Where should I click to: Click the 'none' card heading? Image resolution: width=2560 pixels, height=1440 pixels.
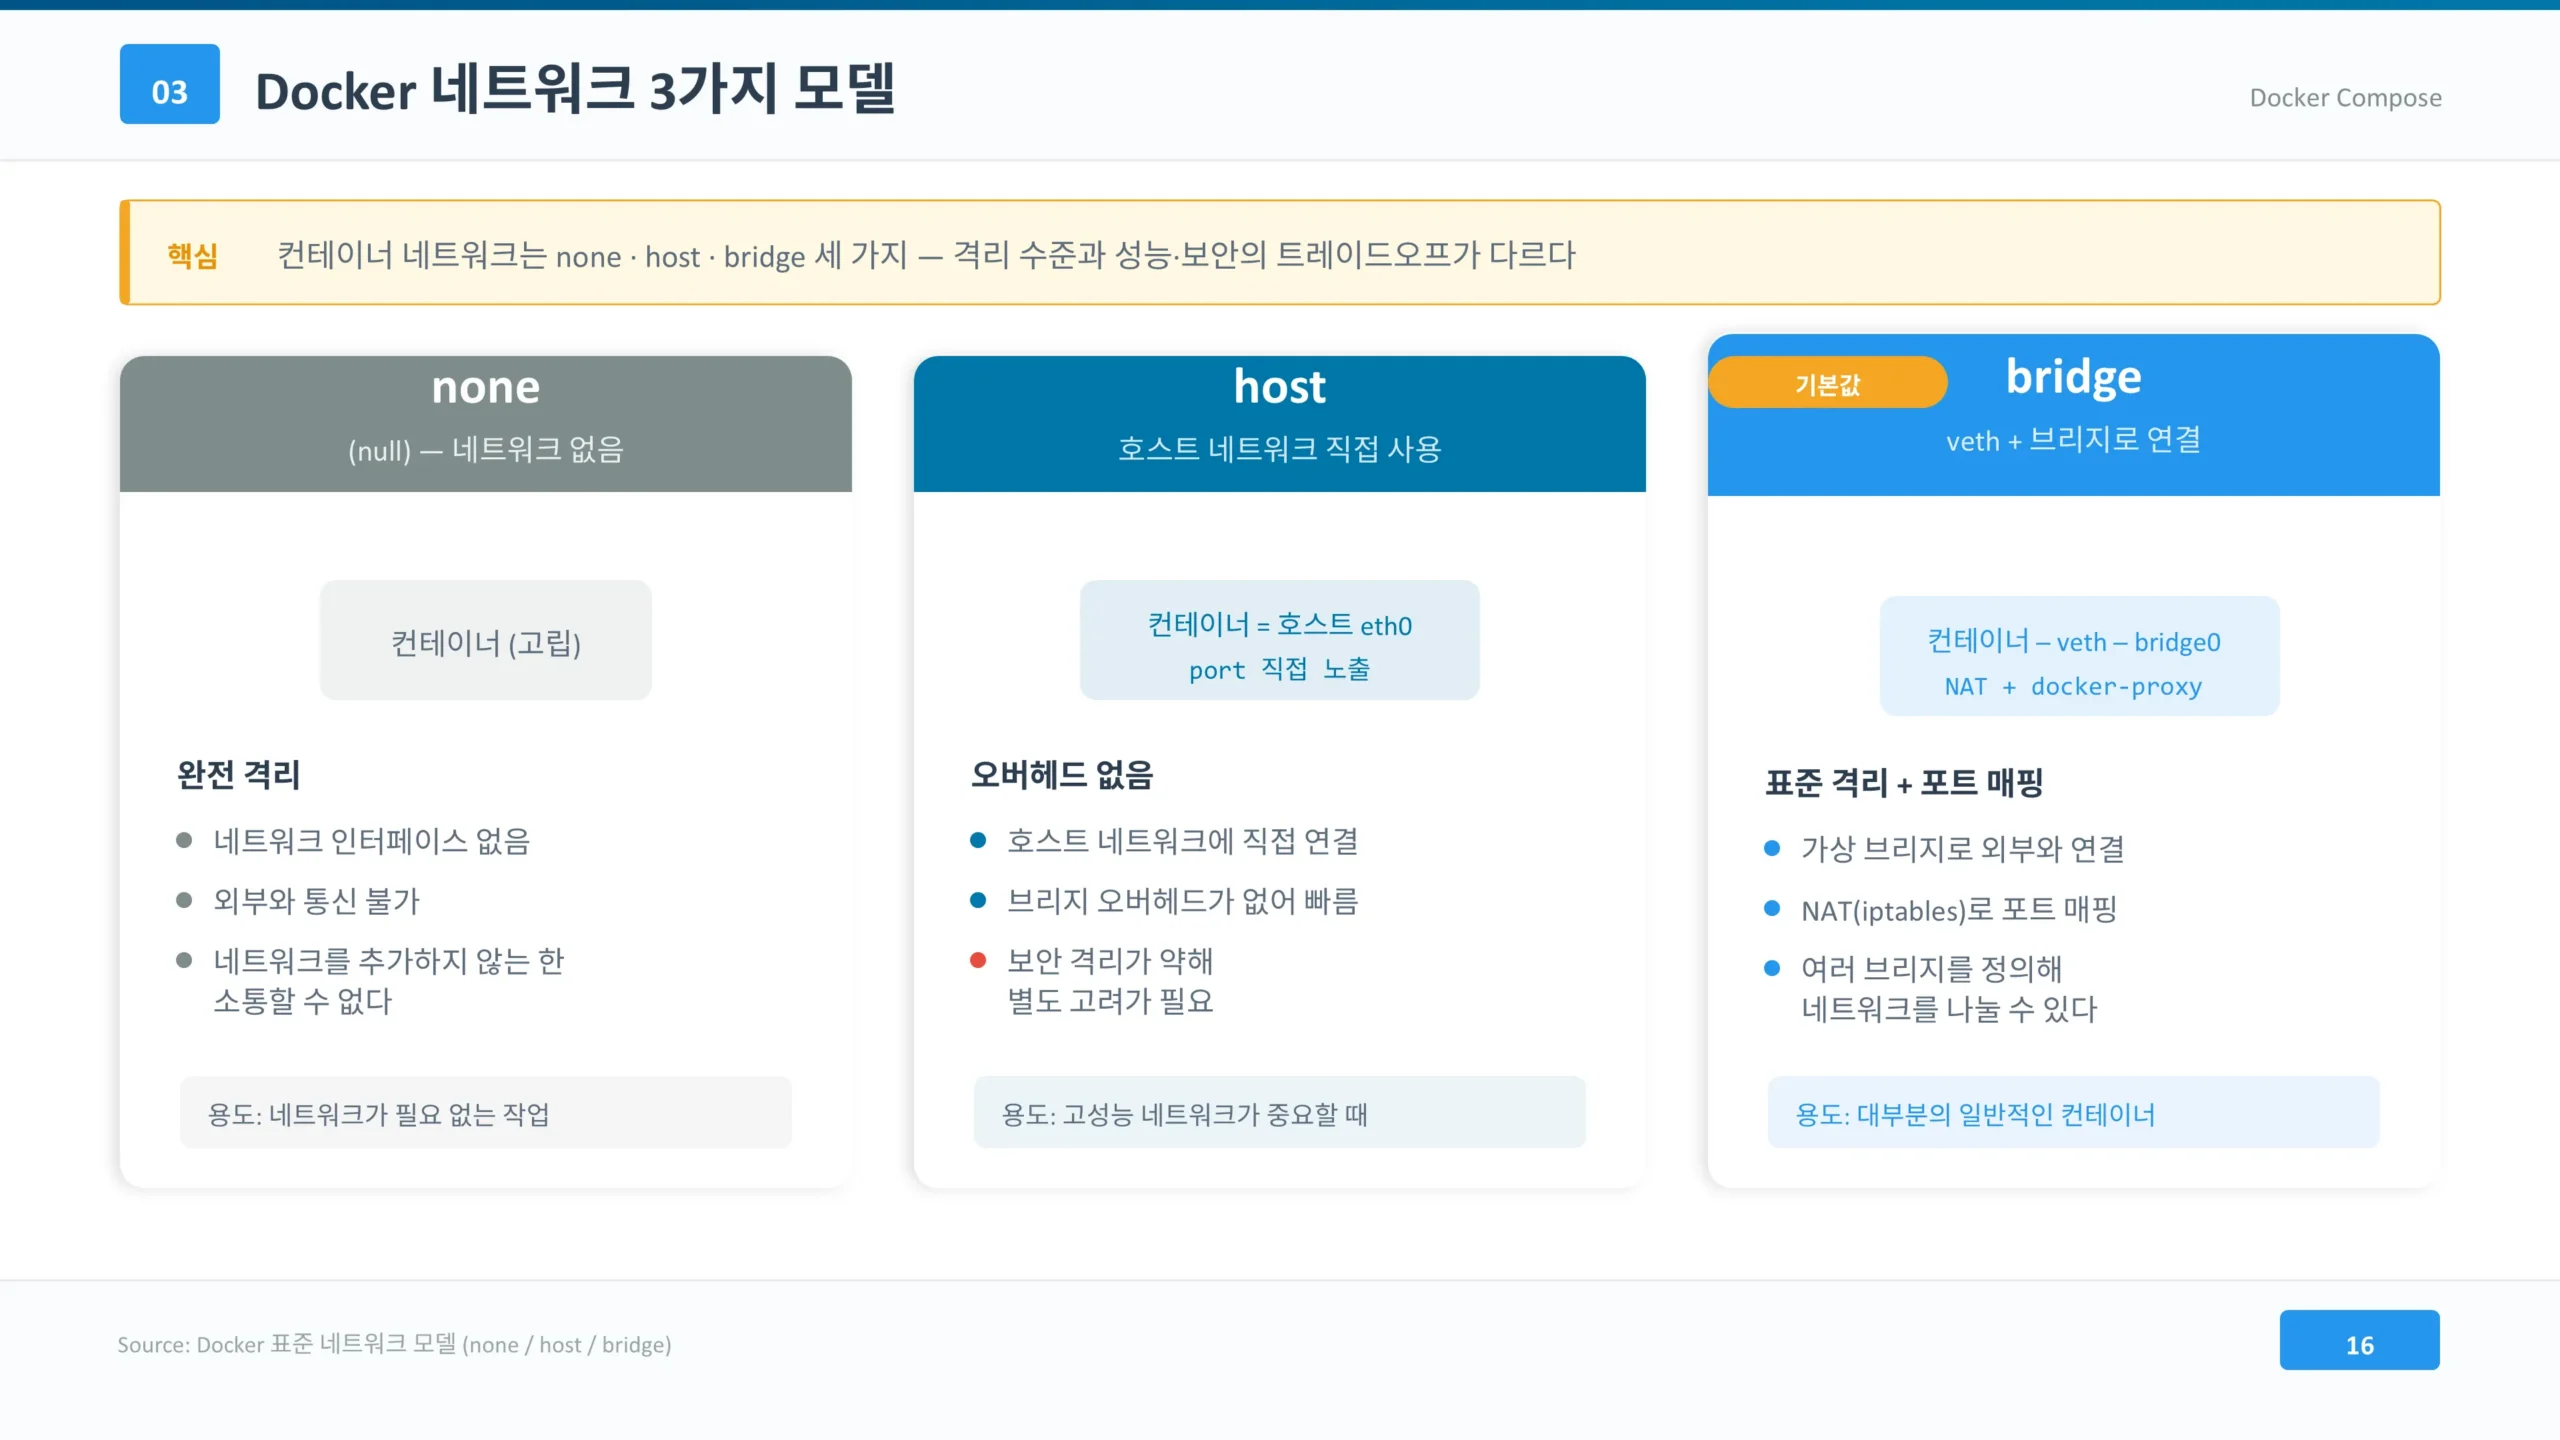tap(486, 387)
